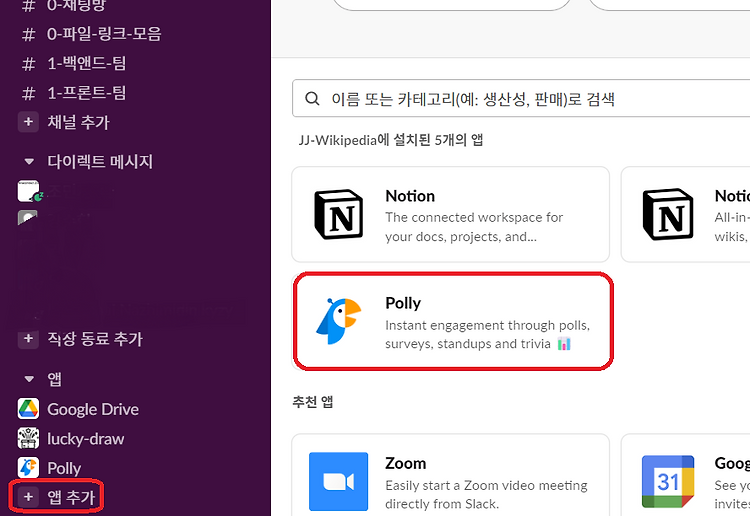Image resolution: width=750 pixels, height=516 pixels.
Task: Click the Google Calendar 31 logo
Action: (668, 482)
